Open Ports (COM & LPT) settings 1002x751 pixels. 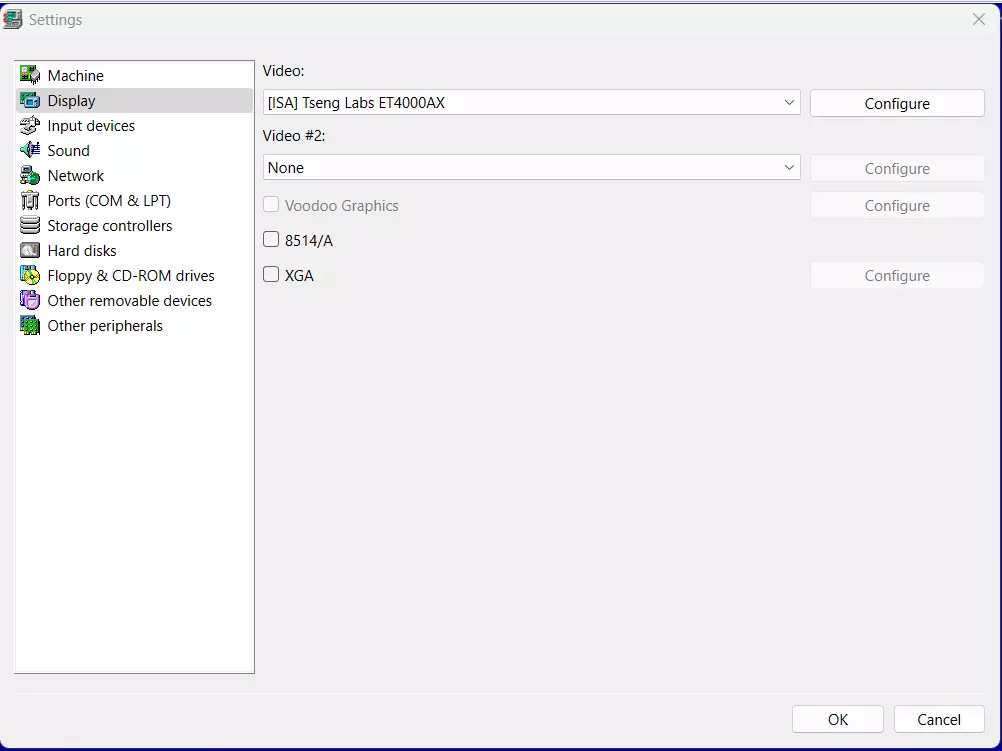134,200
